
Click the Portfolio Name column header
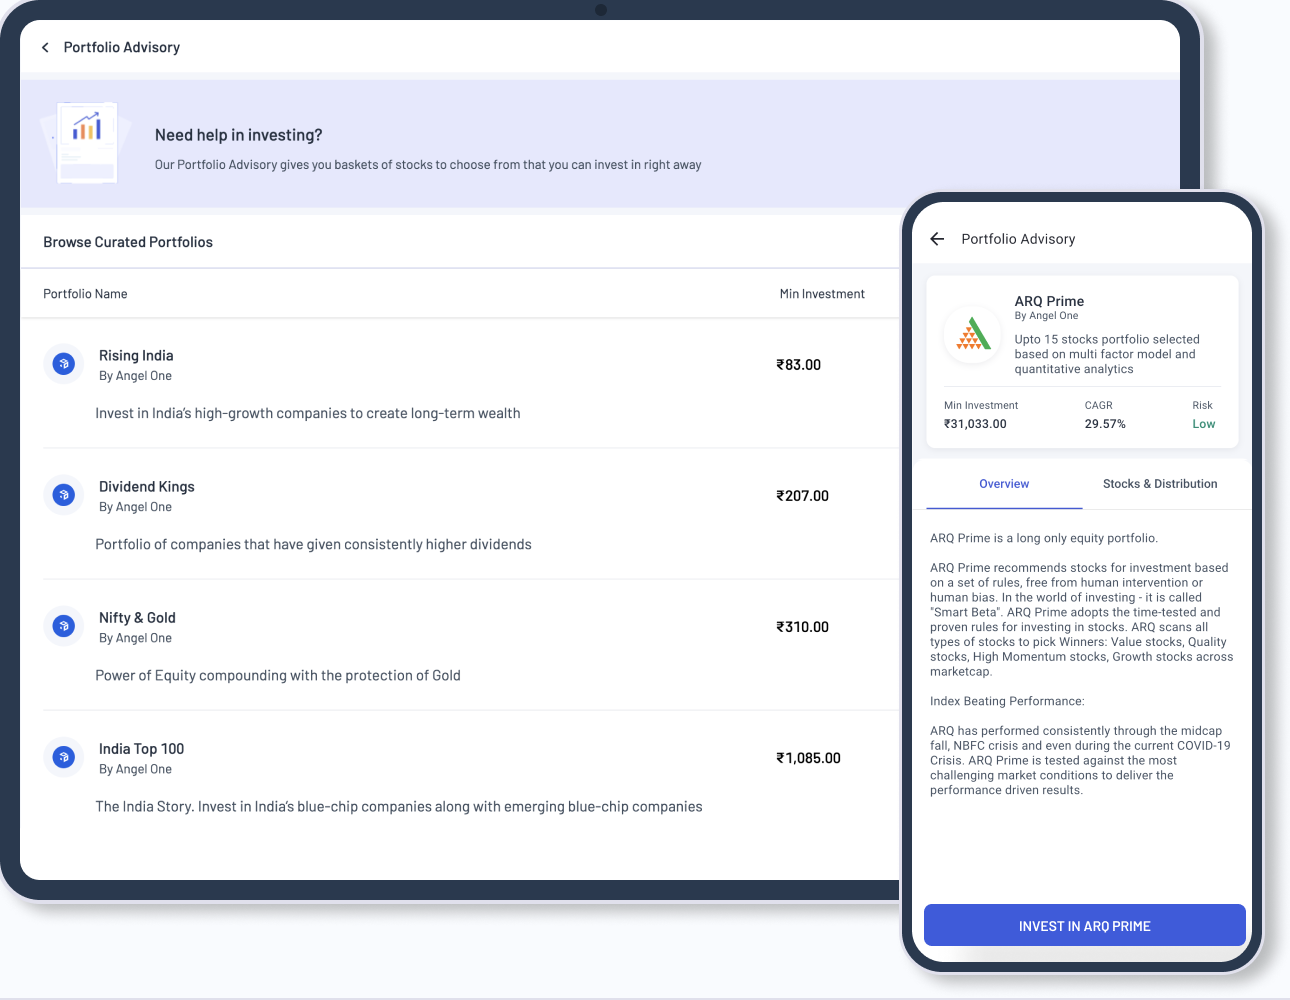(x=85, y=294)
